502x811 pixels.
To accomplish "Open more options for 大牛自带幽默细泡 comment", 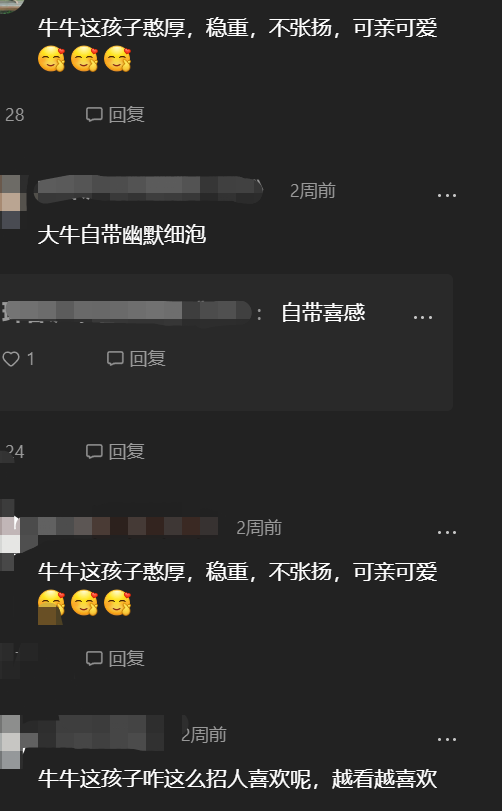I will [447, 195].
